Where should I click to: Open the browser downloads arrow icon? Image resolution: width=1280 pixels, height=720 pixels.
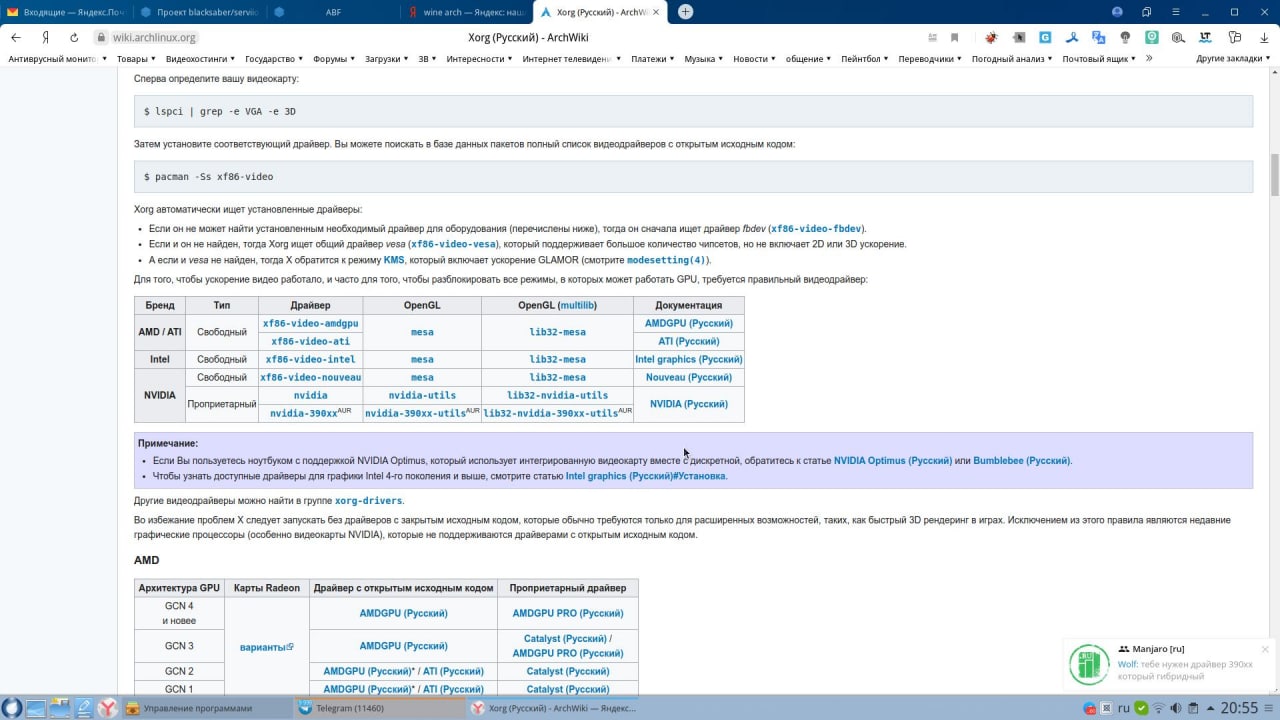tap(1263, 37)
